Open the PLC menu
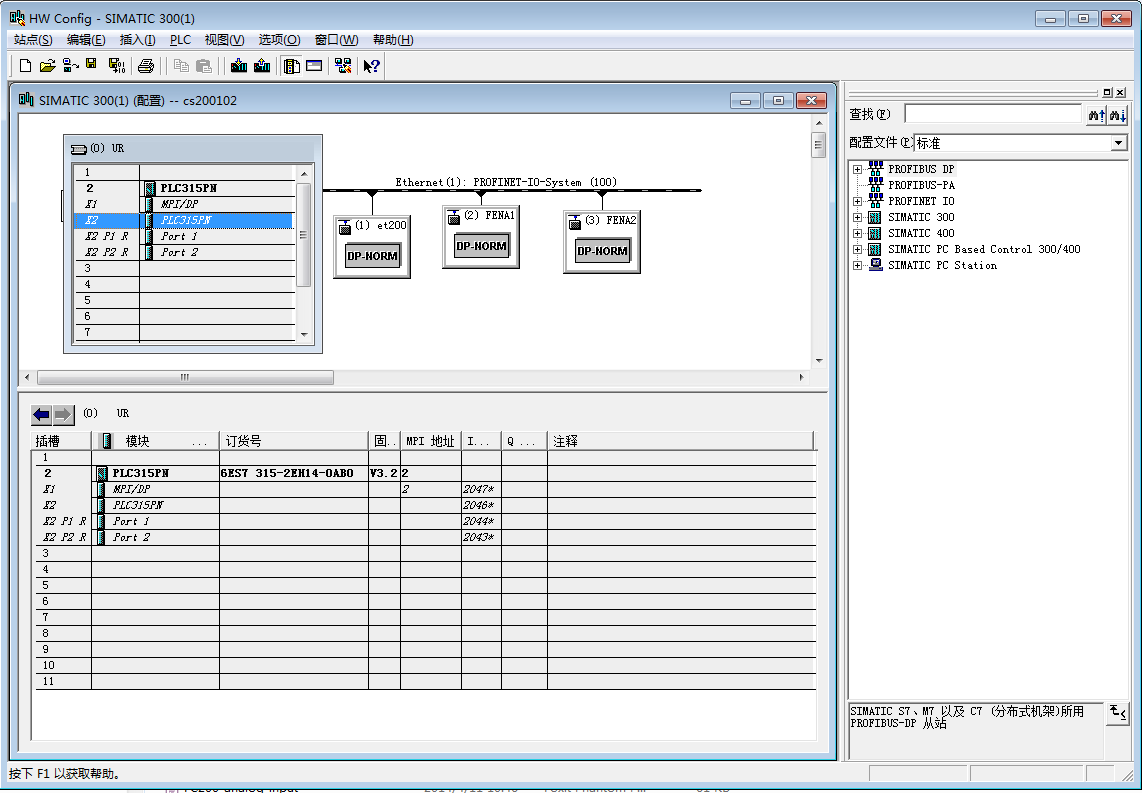The width and height of the screenshot is (1142, 793). 180,39
